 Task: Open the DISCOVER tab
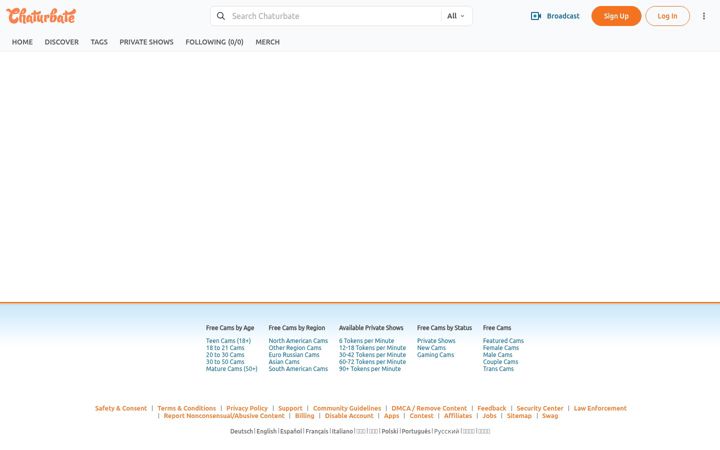[62, 42]
